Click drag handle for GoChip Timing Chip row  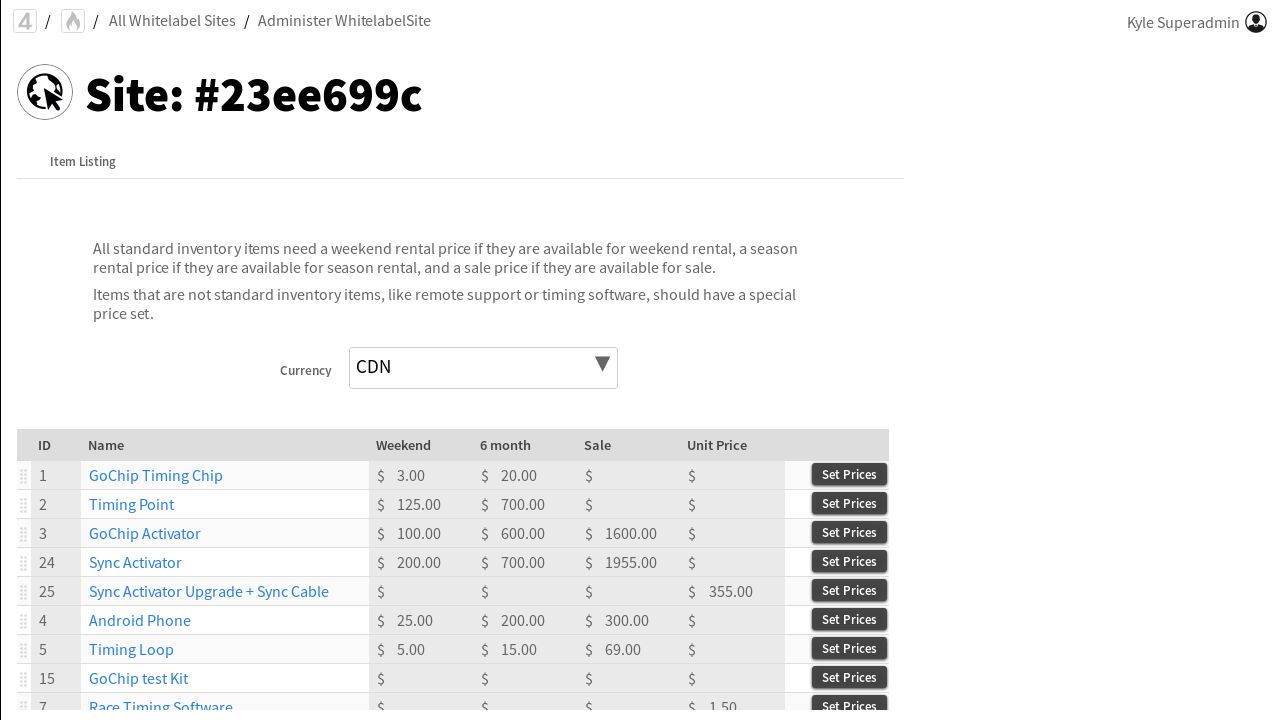[x=24, y=477]
